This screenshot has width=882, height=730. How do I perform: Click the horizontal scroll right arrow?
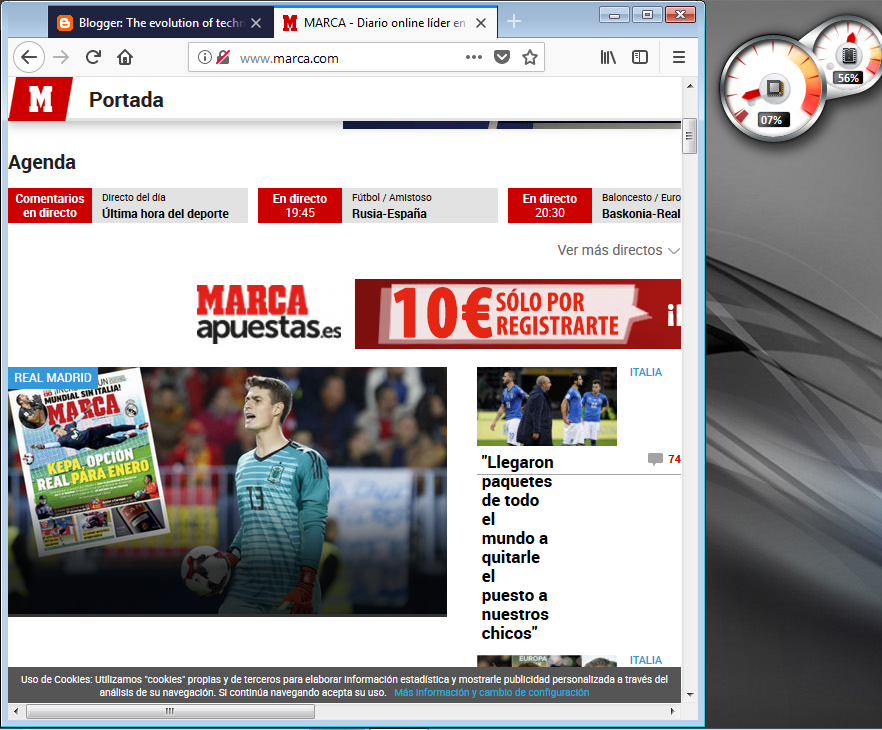click(673, 711)
